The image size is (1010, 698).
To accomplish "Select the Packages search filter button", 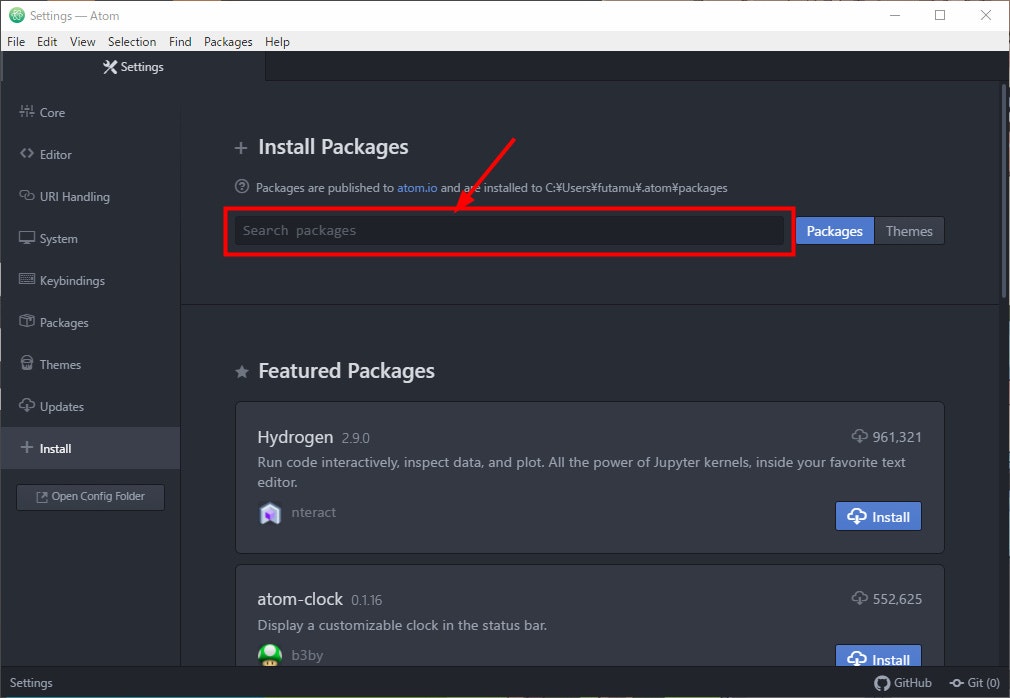I will point(834,231).
